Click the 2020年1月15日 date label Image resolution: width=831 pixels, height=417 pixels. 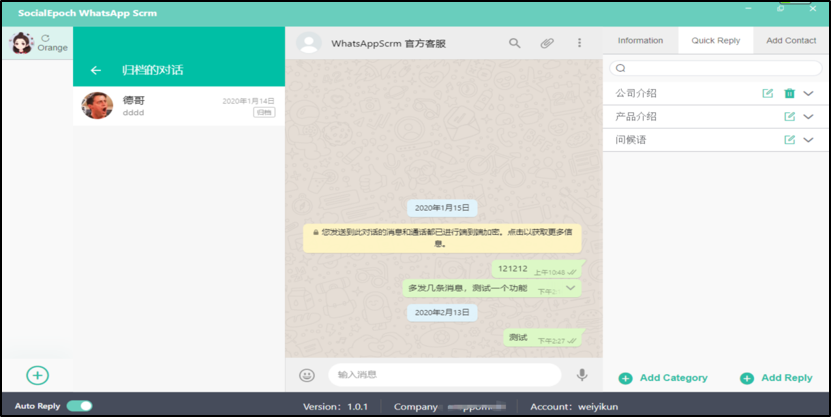(x=442, y=208)
